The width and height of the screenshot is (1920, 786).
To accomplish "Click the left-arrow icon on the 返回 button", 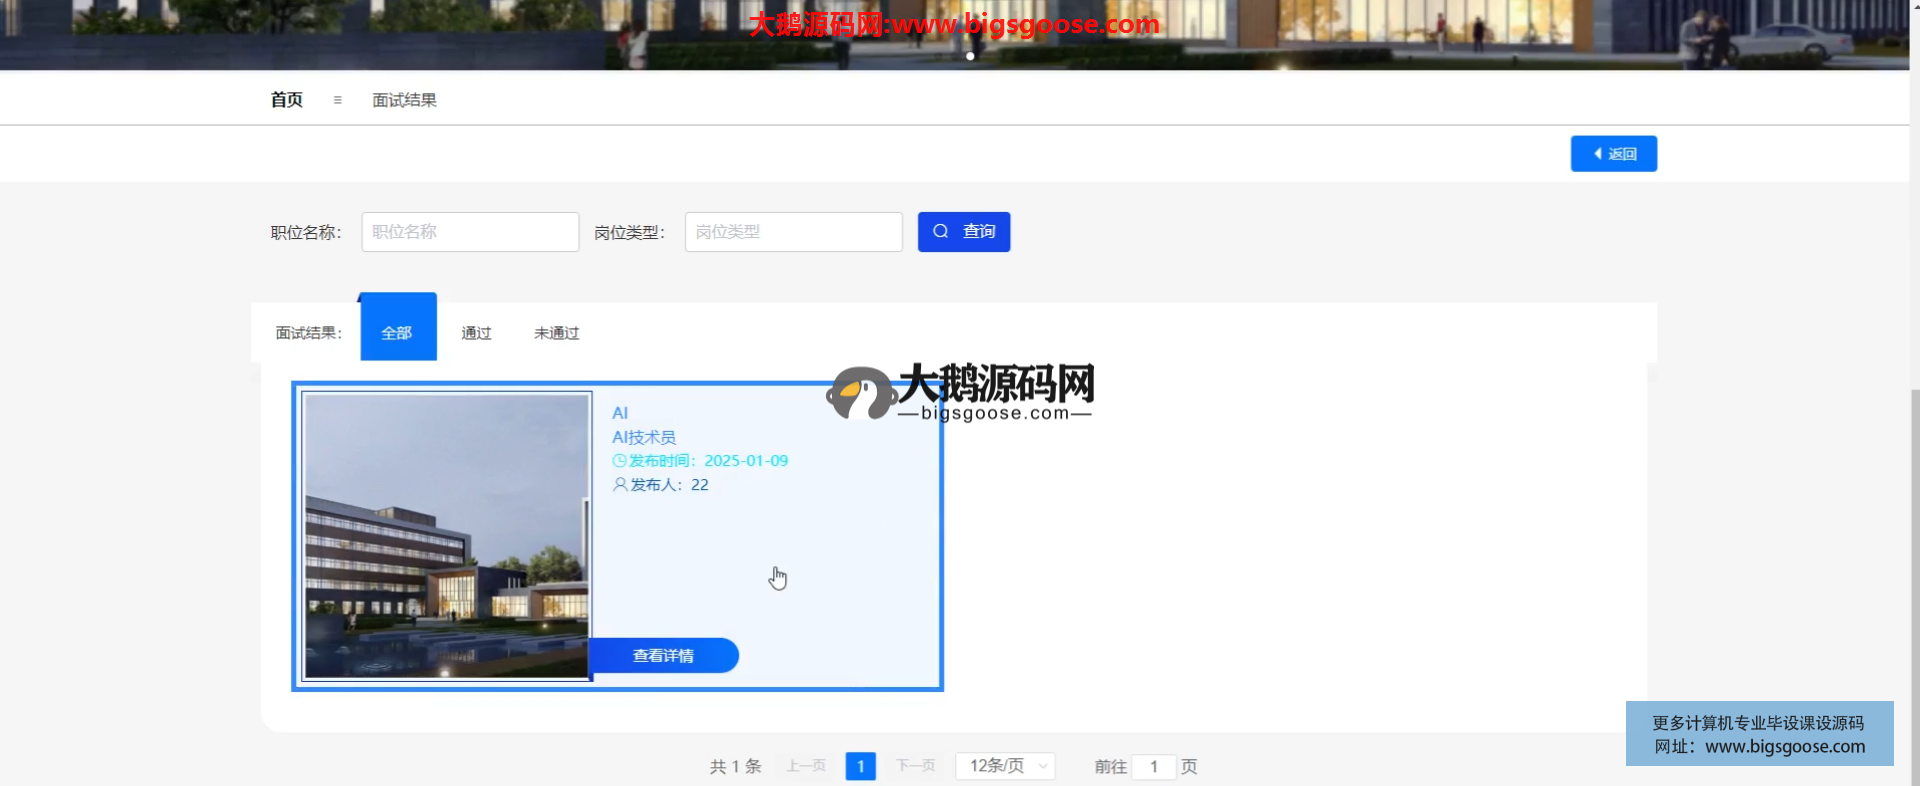I will [x=1598, y=154].
